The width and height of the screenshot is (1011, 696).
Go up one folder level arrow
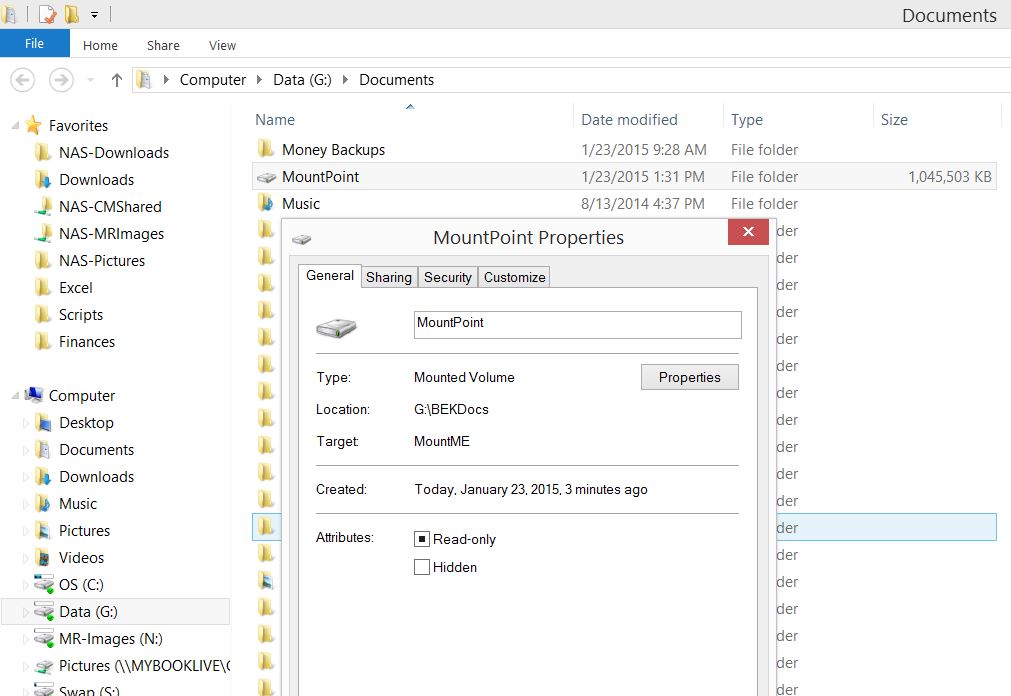pyautogui.click(x=116, y=80)
